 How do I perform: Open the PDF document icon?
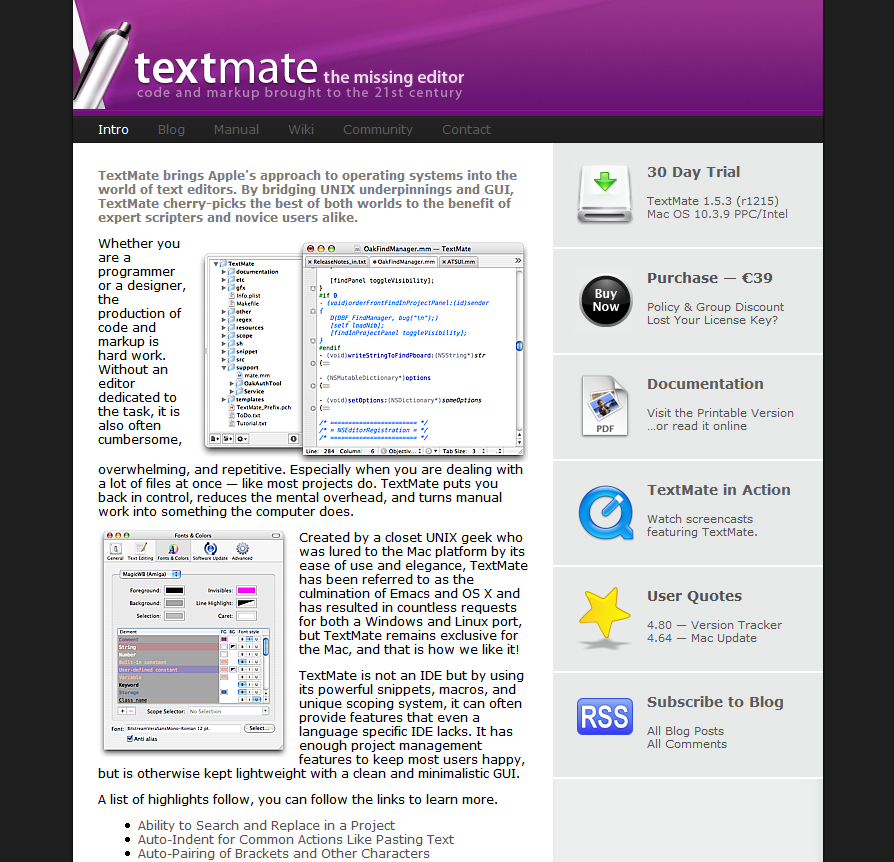605,406
